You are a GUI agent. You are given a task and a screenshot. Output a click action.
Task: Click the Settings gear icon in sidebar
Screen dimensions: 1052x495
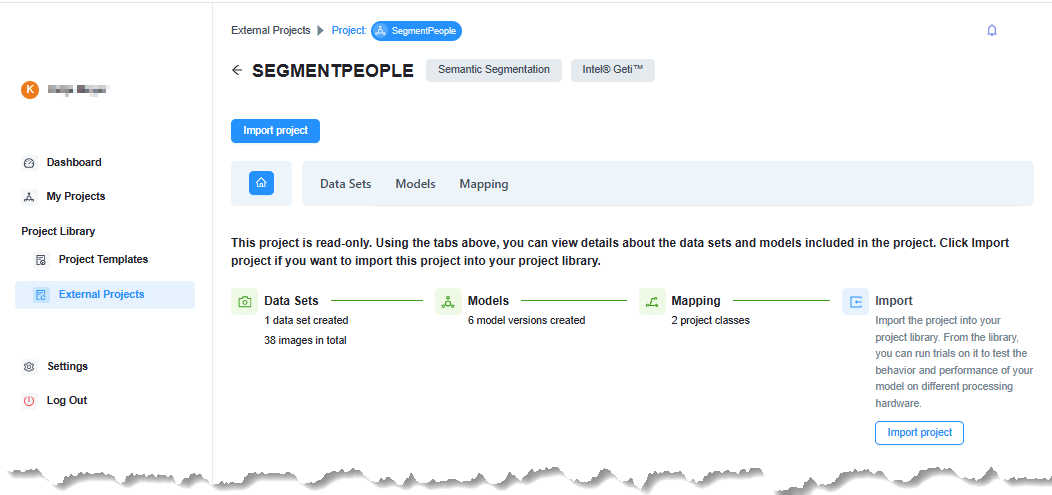coord(29,367)
